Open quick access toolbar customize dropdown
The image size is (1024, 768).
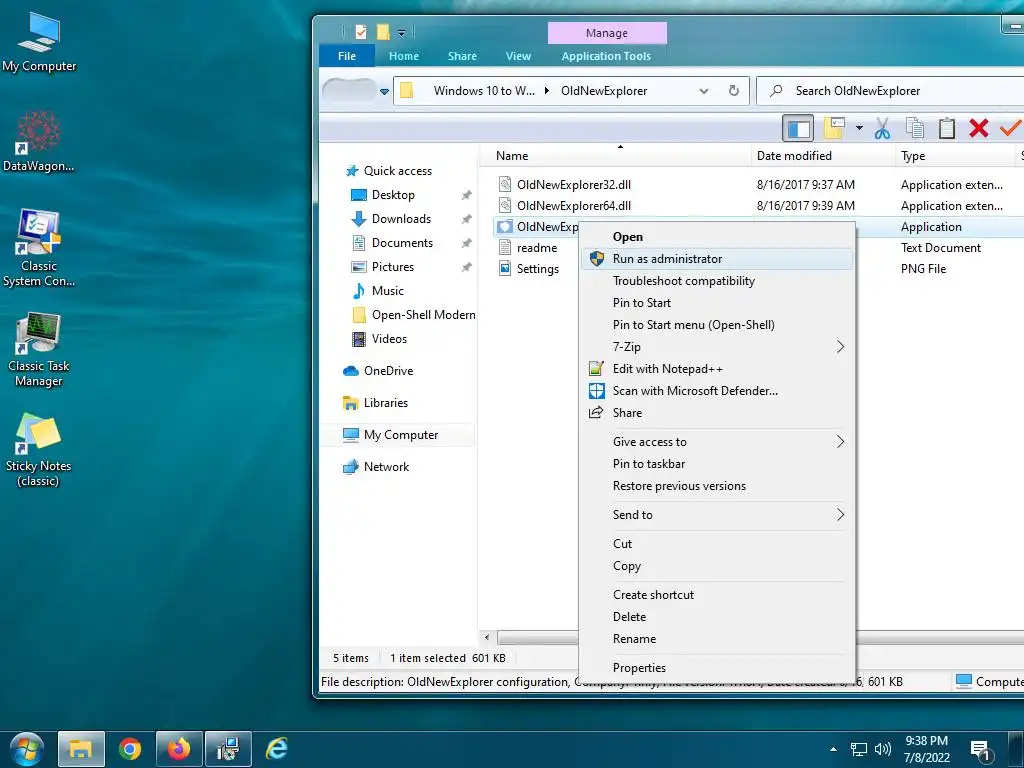[x=402, y=32]
